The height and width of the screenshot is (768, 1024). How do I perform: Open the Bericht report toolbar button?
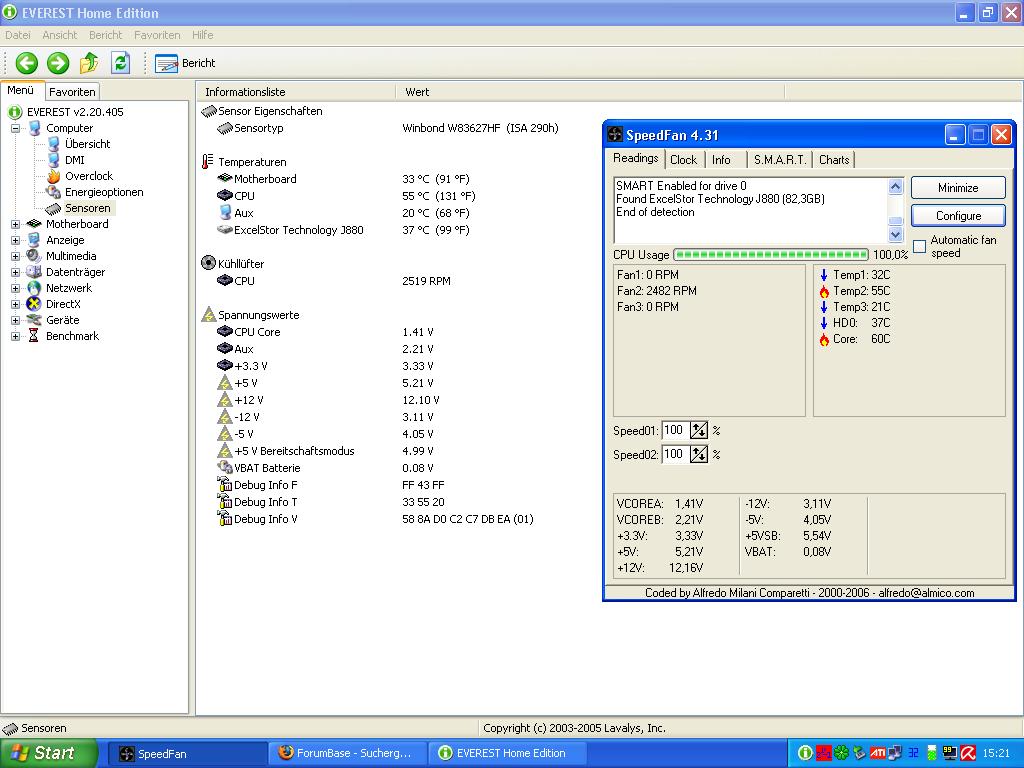pos(185,63)
